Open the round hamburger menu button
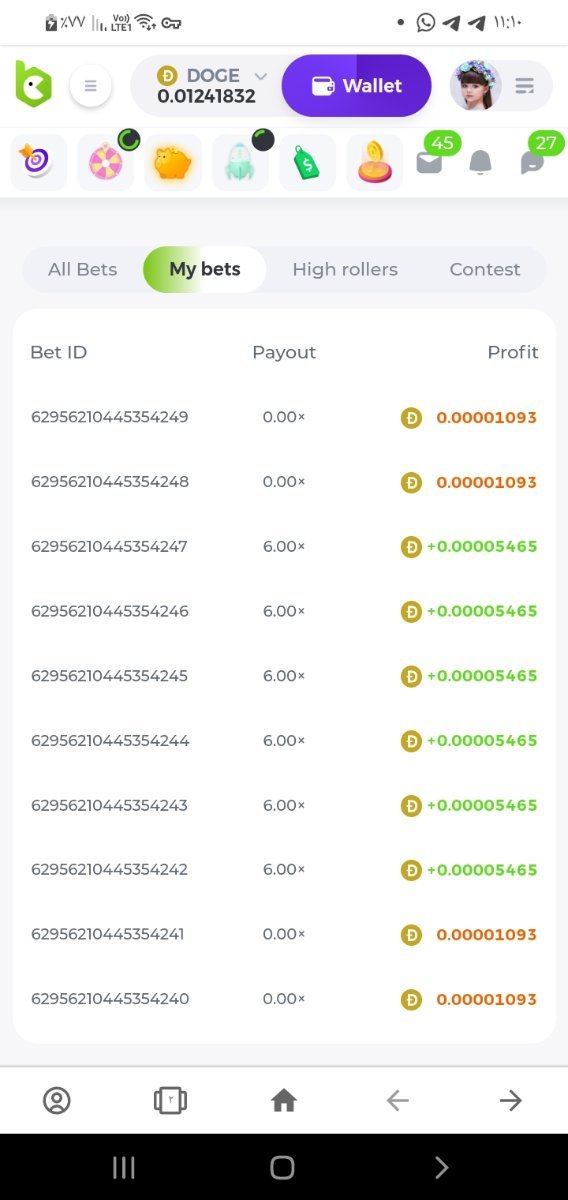568x1200 pixels. [x=90, y=86]
